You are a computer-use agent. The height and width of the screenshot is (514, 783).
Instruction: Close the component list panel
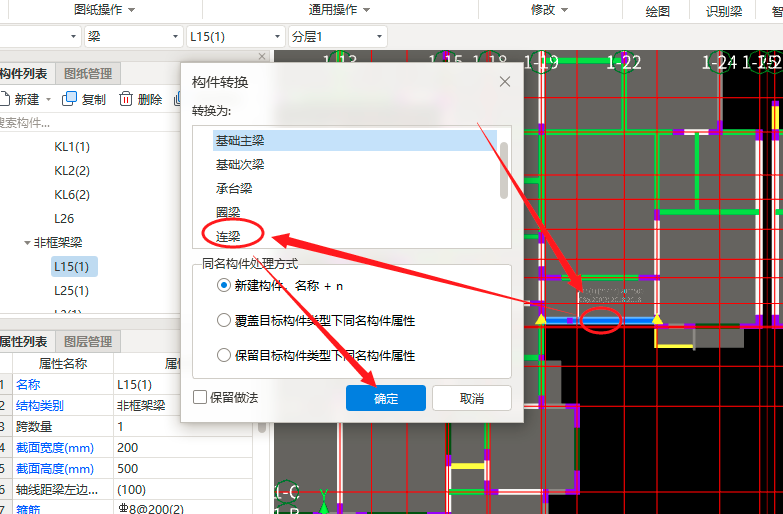click(262, 56)
